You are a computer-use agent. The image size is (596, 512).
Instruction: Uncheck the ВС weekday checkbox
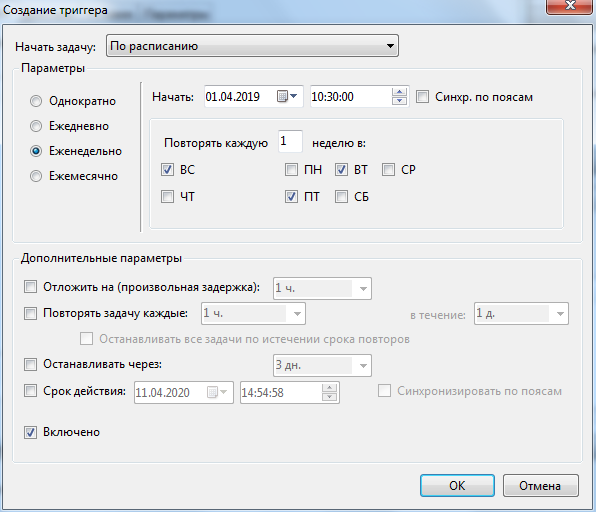pos(167,170)
